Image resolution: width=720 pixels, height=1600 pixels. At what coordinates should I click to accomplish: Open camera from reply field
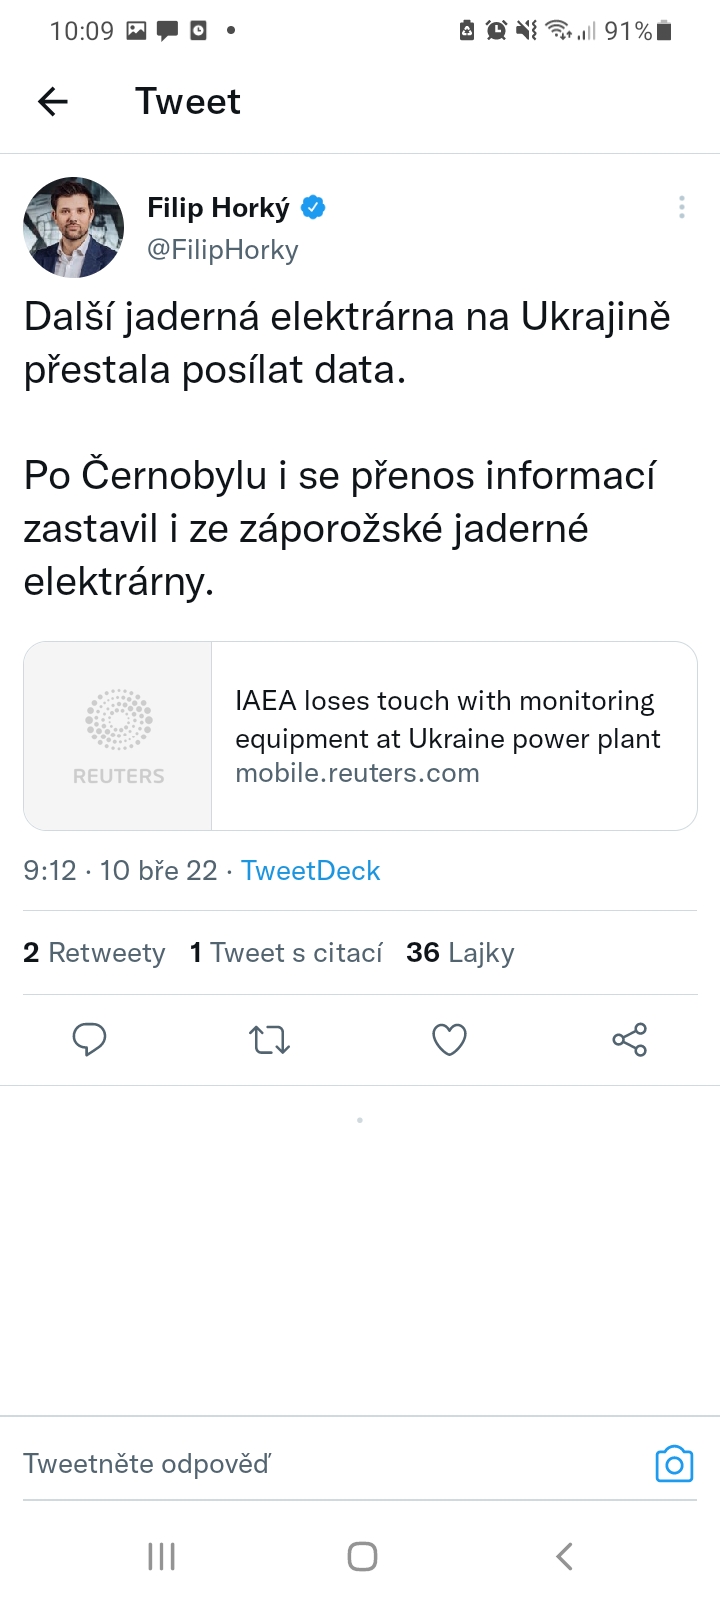coord(674,1464)
